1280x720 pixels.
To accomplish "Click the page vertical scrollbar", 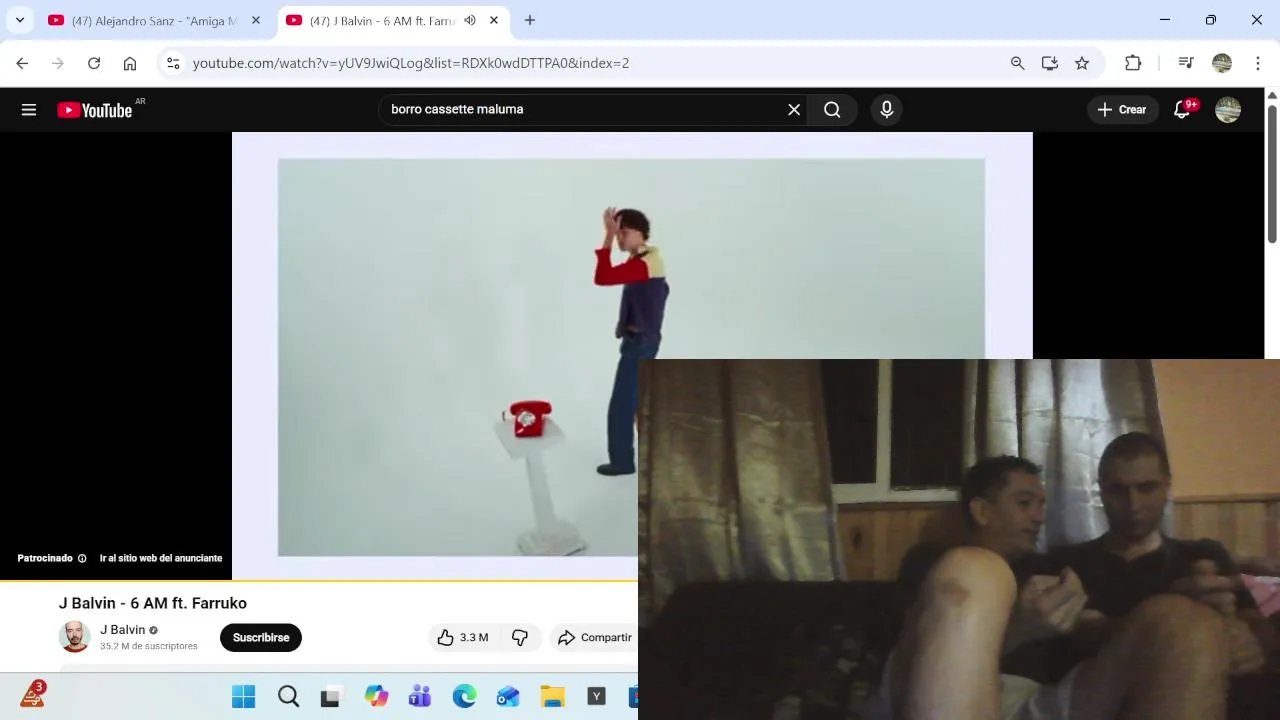I will (1272, 172).
